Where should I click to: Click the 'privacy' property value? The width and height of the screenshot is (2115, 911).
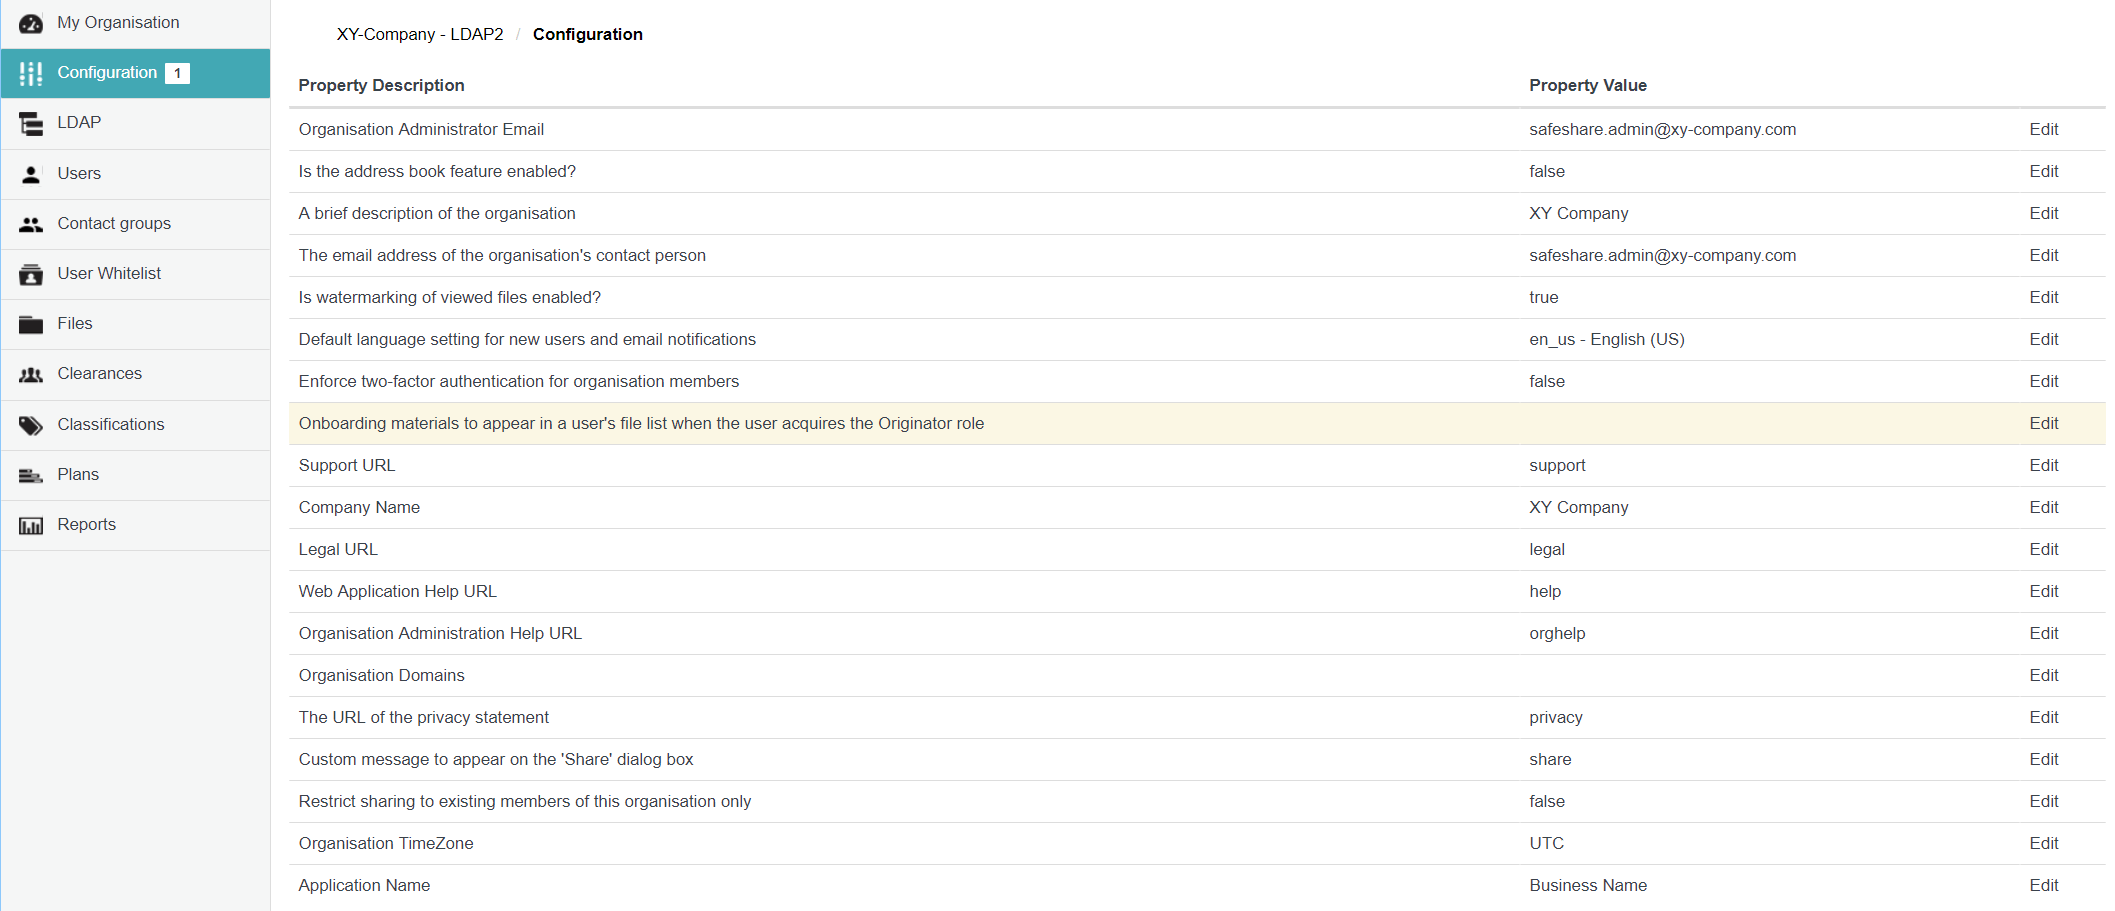click(1555, 717)
